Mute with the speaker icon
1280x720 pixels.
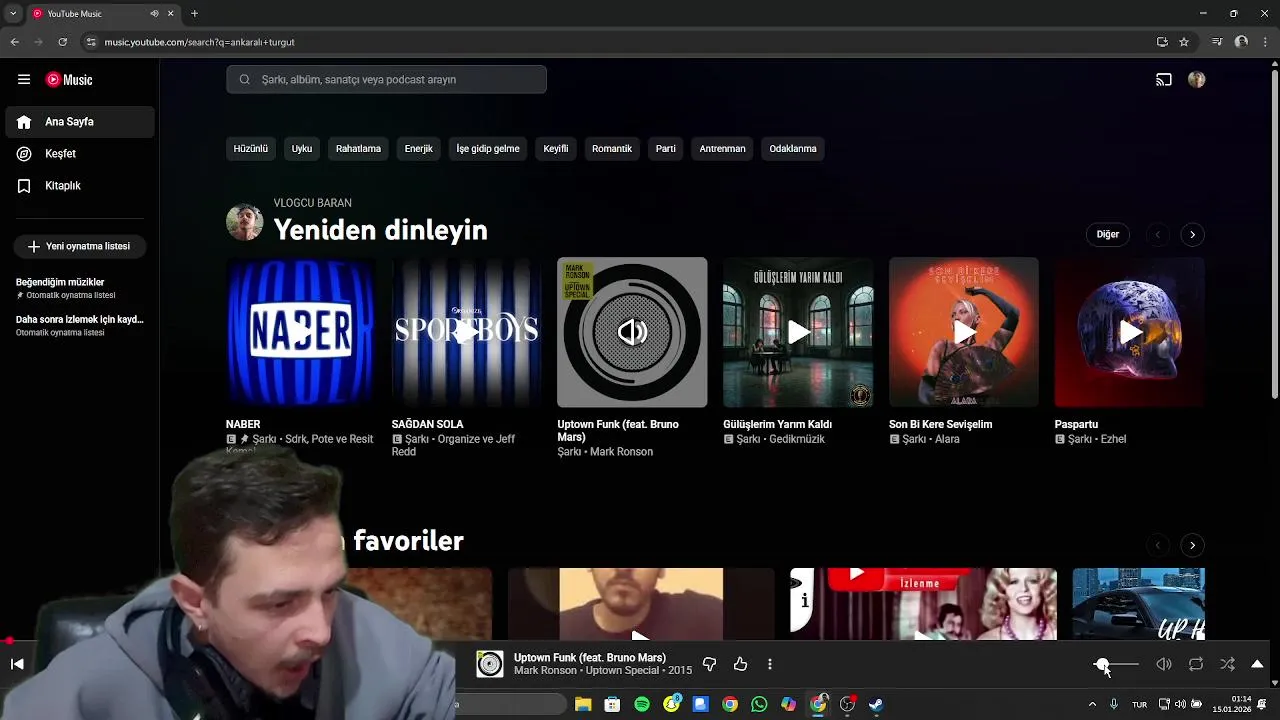point(1164,664)
